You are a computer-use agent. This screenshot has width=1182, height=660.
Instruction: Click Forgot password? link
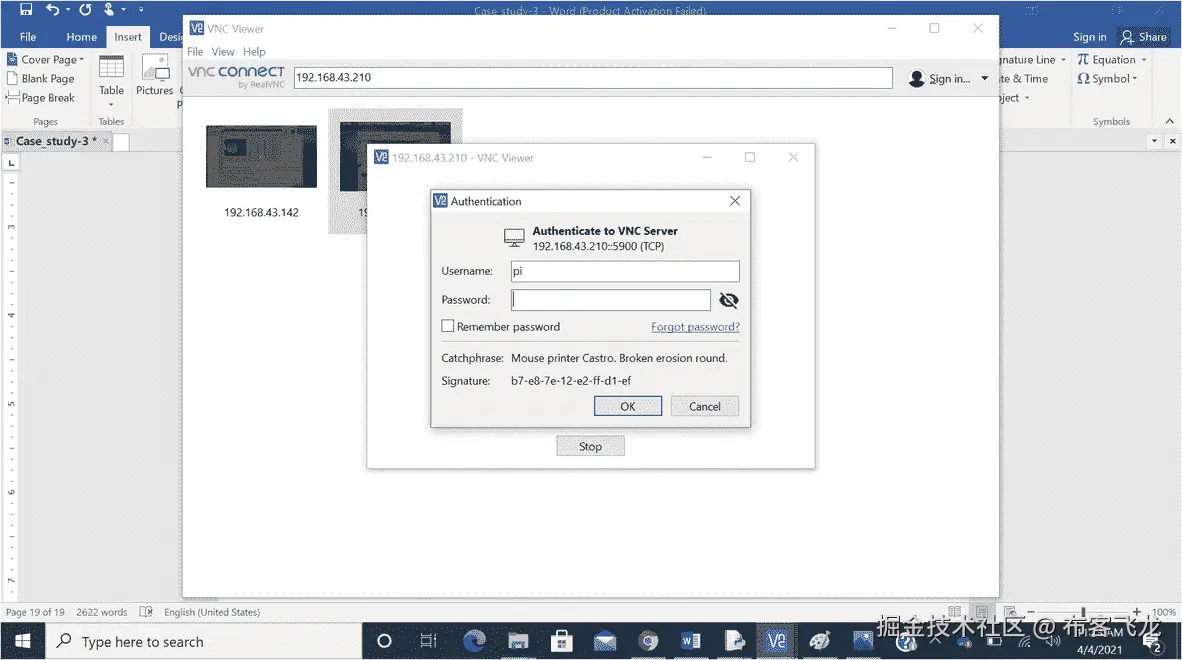pos(695,326)
